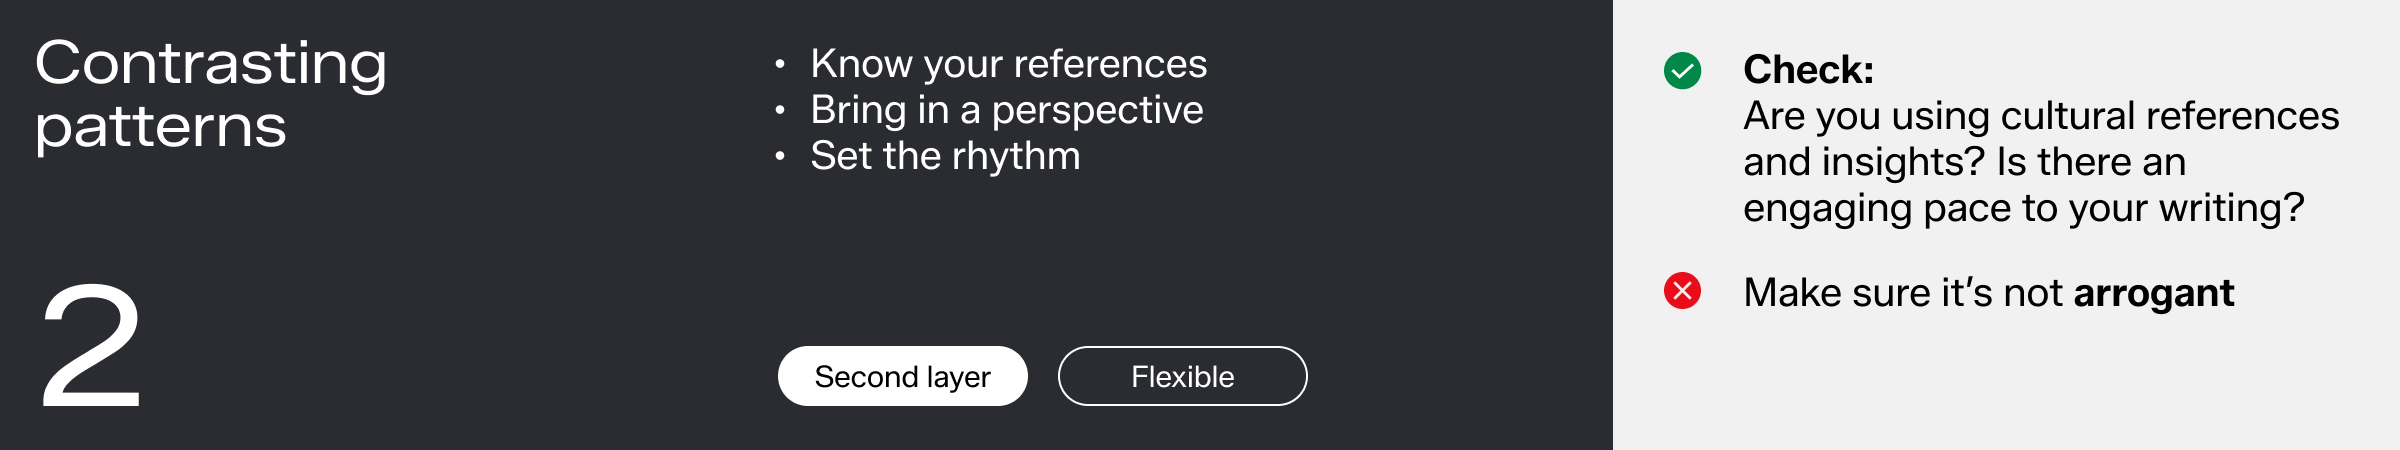Click the red X icon

click(1682, 291)
